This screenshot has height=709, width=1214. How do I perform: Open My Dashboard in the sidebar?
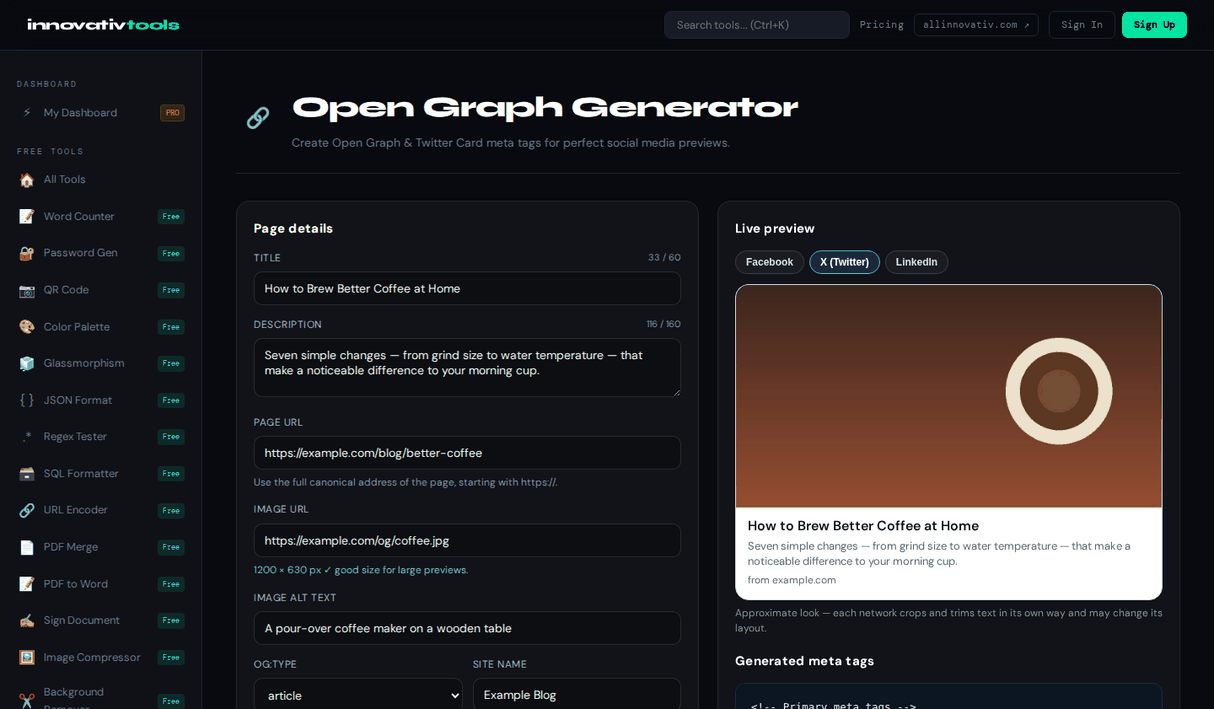101,113
